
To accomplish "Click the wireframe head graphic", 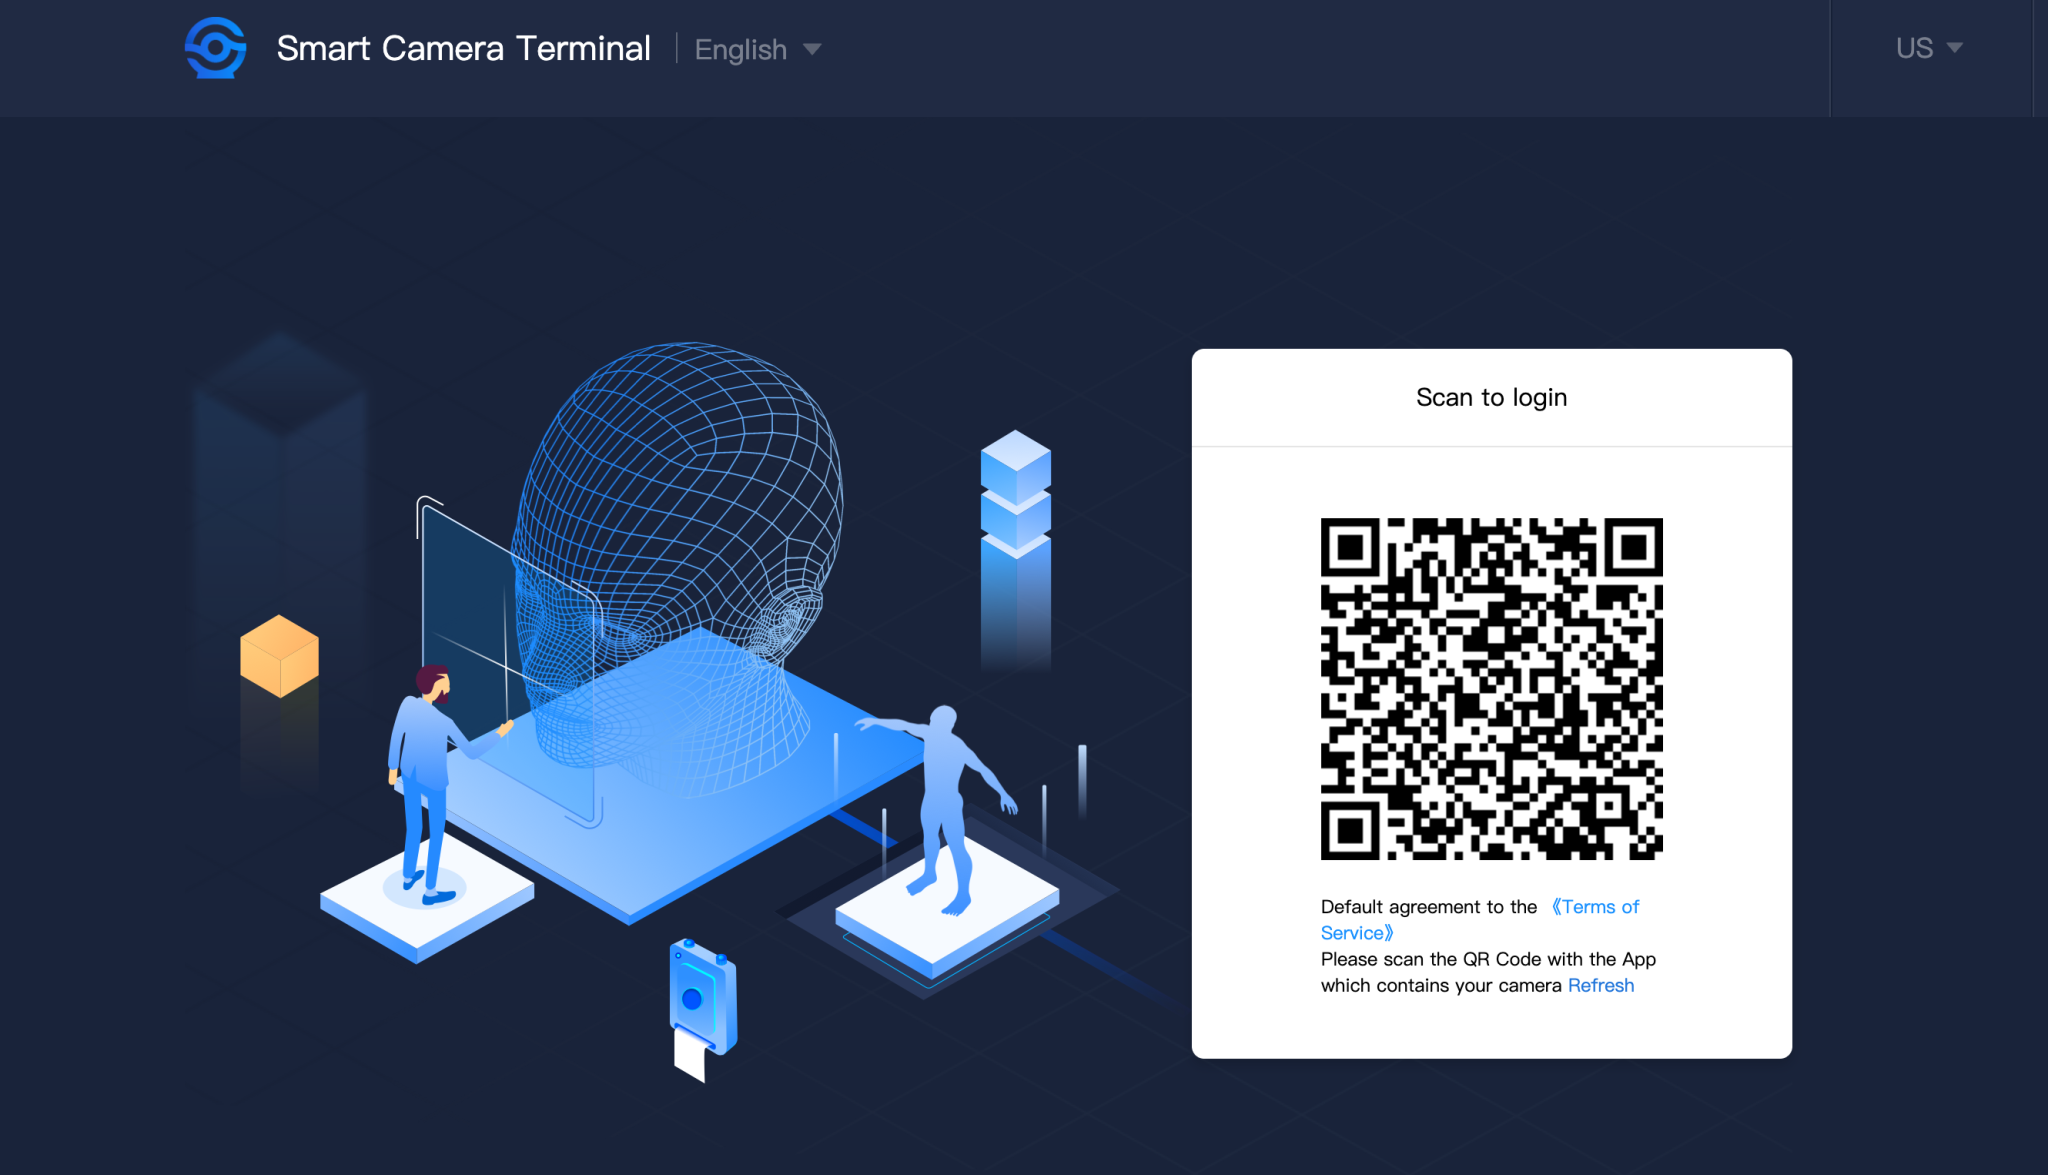I will pos(678,560).
